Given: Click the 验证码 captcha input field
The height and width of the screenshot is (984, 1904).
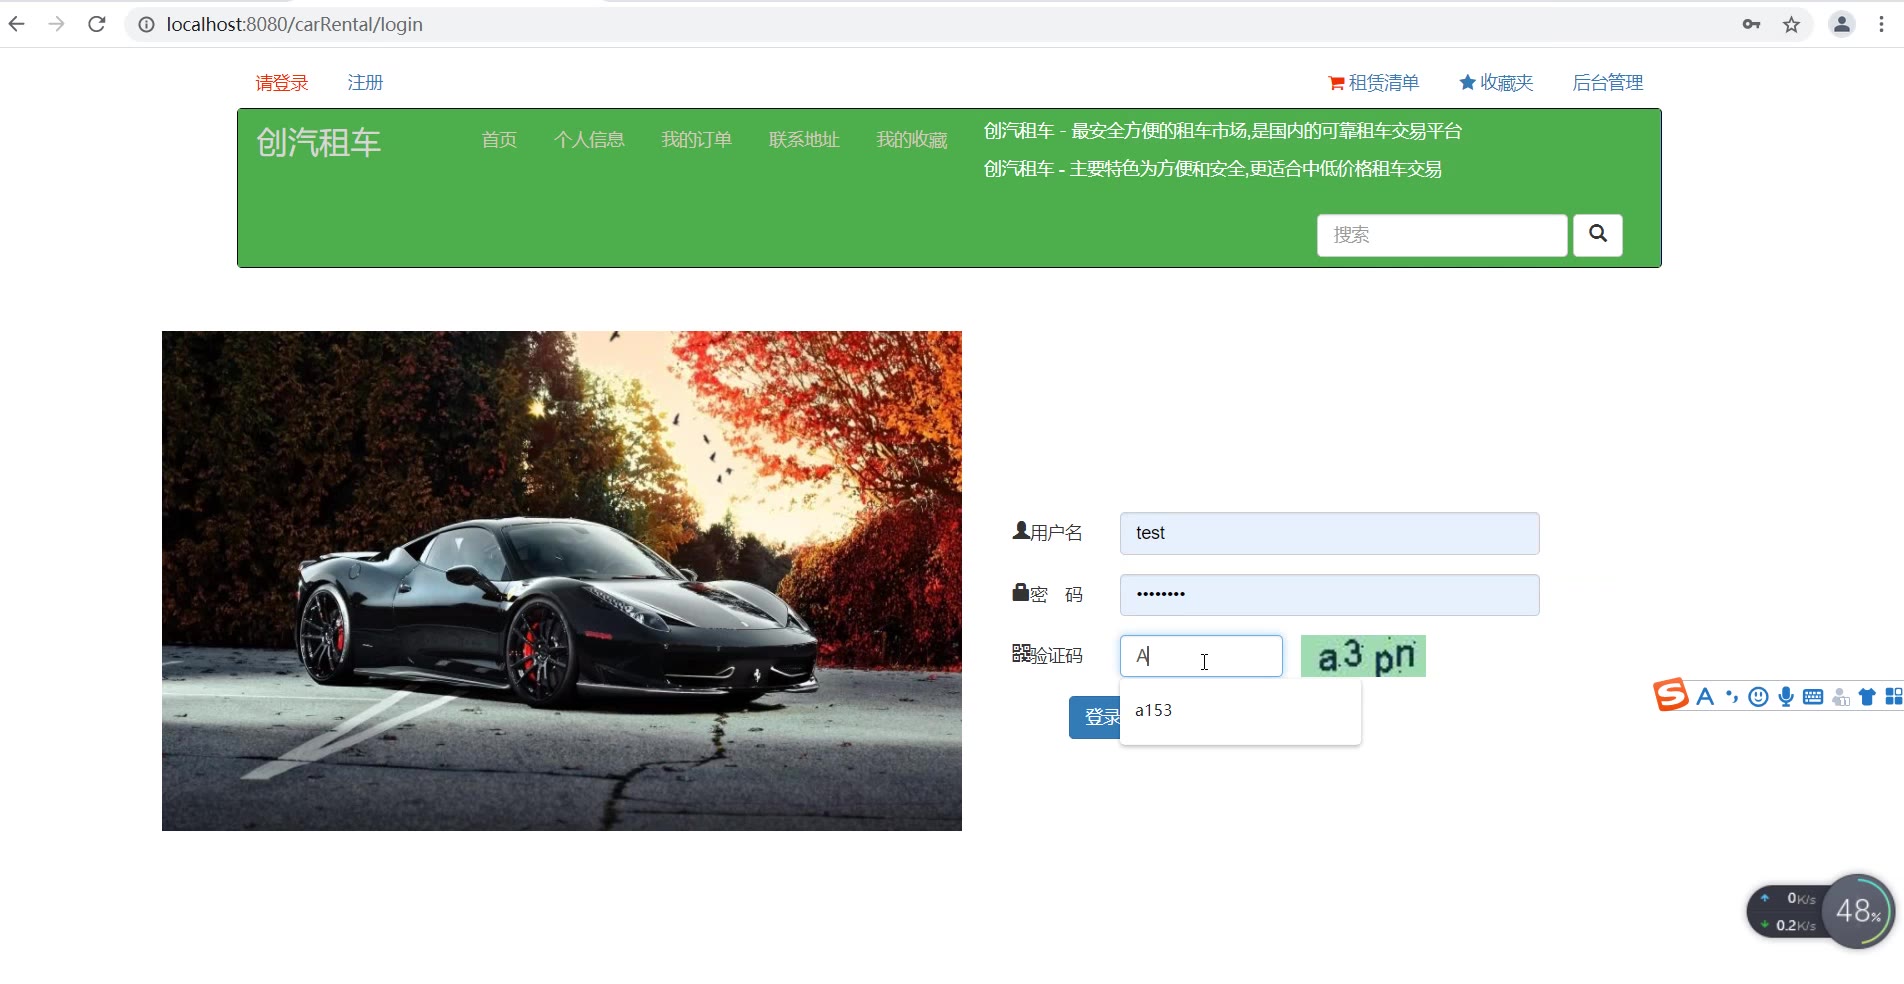Looking at the screenshot, I should coord(1201,656).
